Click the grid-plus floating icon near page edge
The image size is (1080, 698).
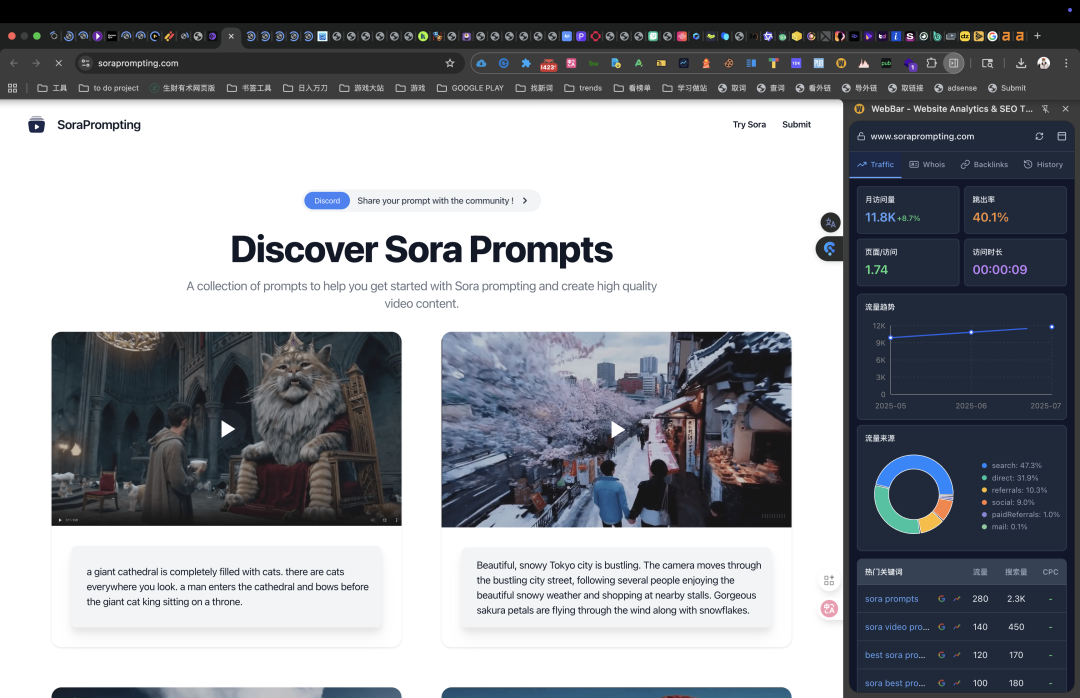point(829,581)
